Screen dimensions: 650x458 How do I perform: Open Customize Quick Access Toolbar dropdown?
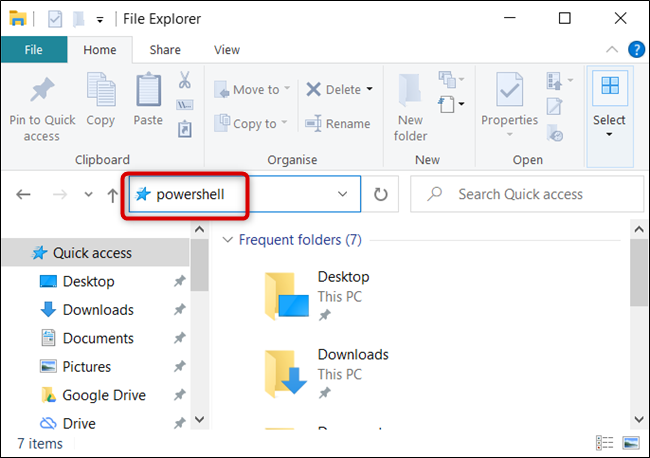tap(100, 19)
